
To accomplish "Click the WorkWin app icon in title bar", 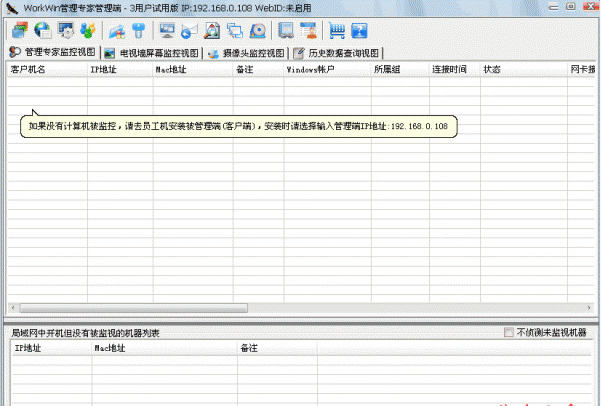I will [x=12, y=8].
